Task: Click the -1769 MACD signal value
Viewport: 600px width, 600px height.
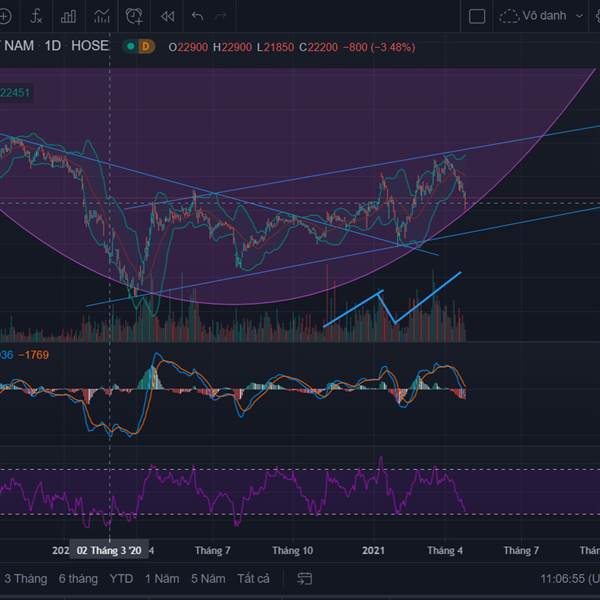Action: (33, 355)
